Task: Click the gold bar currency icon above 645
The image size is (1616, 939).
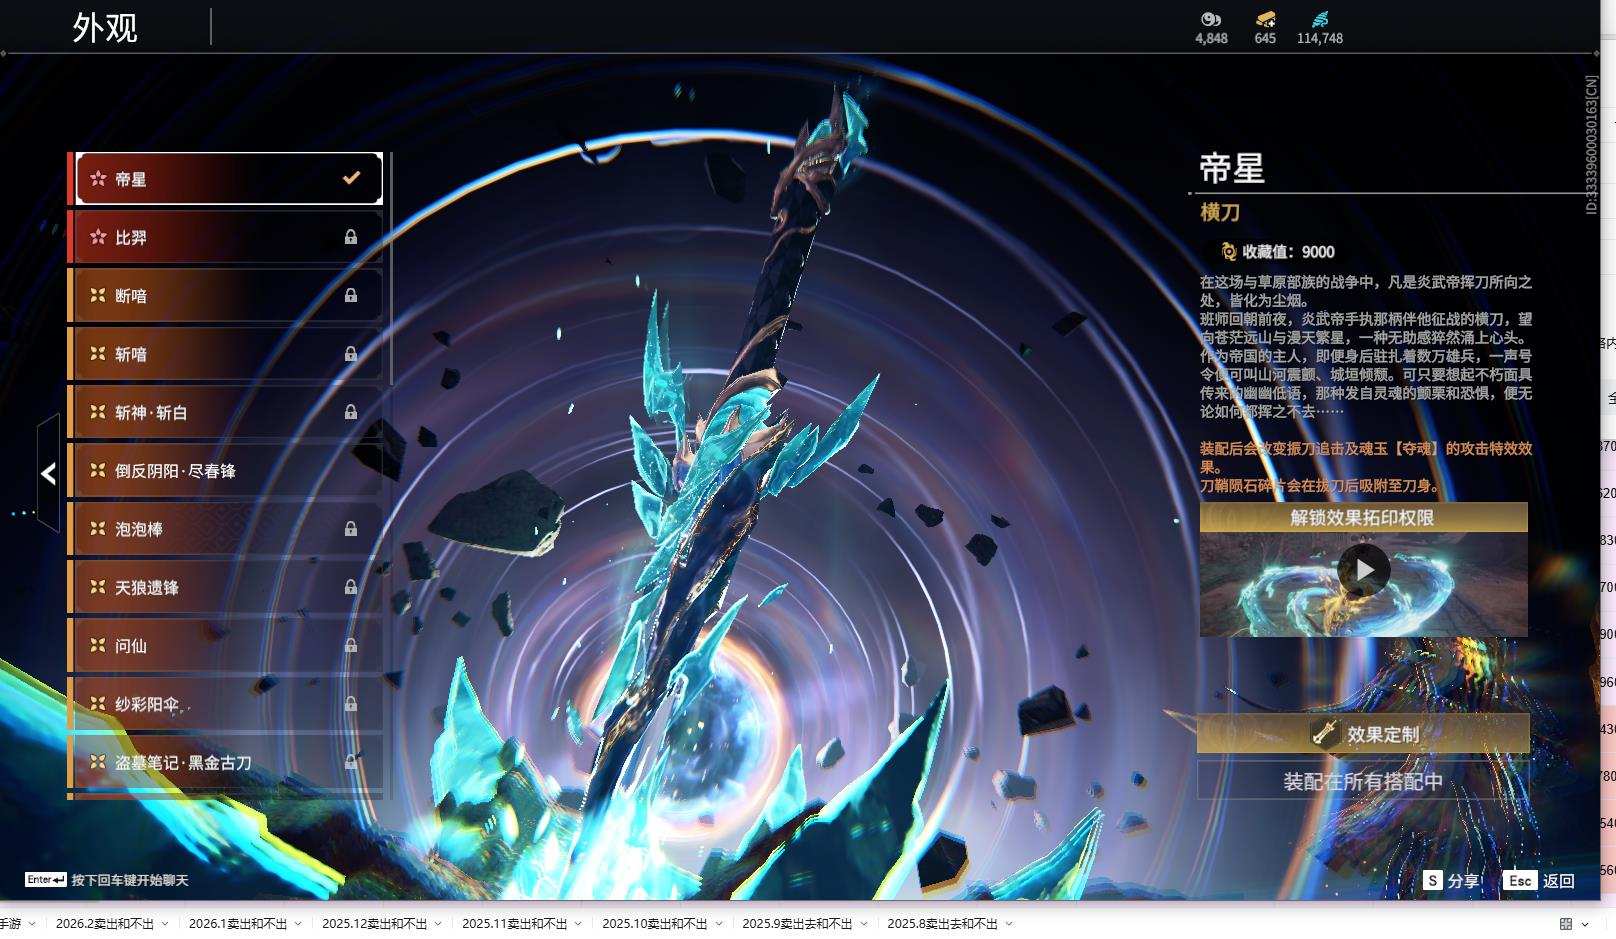Action: [x=1265, y=19]
